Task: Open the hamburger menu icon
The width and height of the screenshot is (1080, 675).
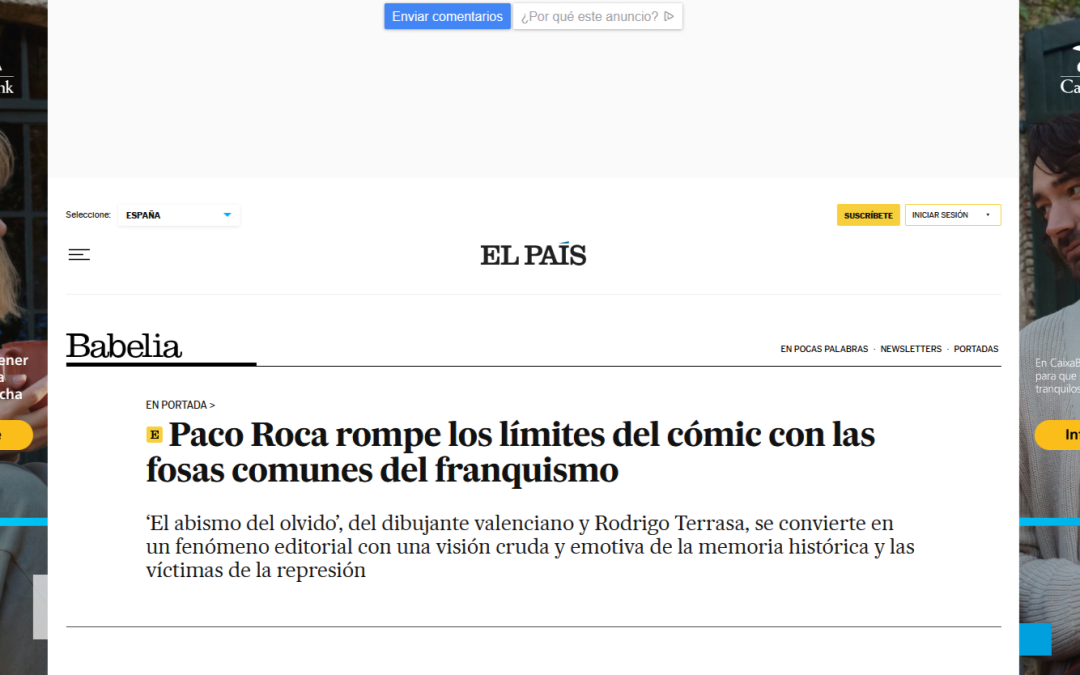Action: (x=79, y=255)
